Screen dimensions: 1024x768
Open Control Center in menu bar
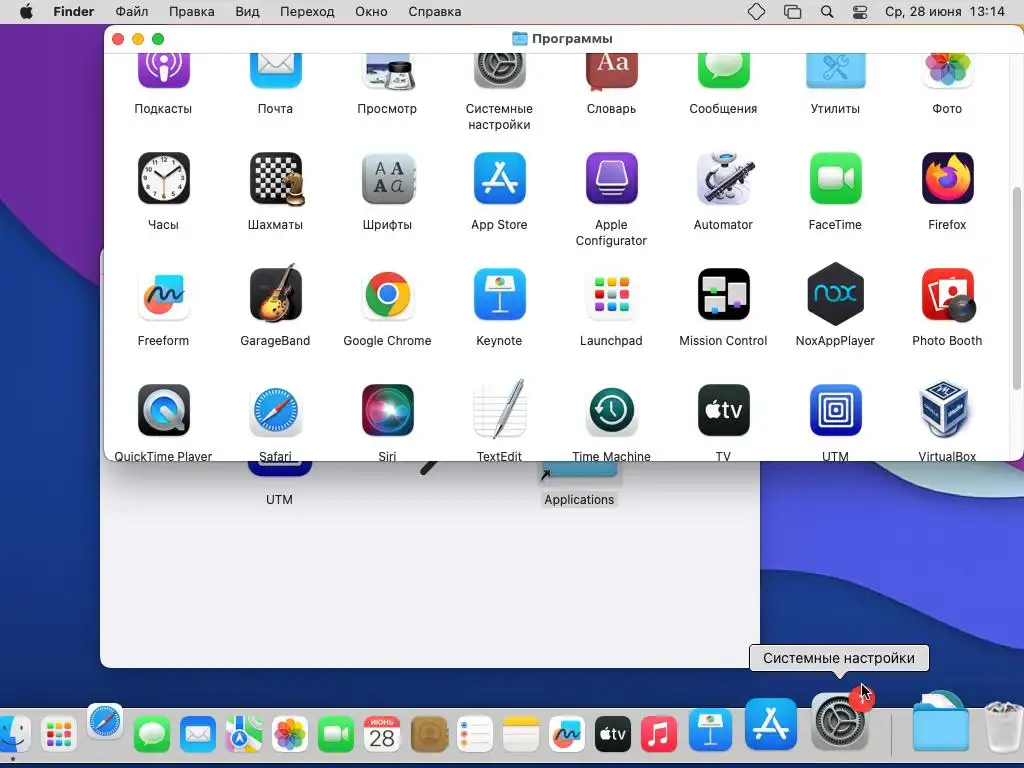pyautogui.click(x=860, y=12)
